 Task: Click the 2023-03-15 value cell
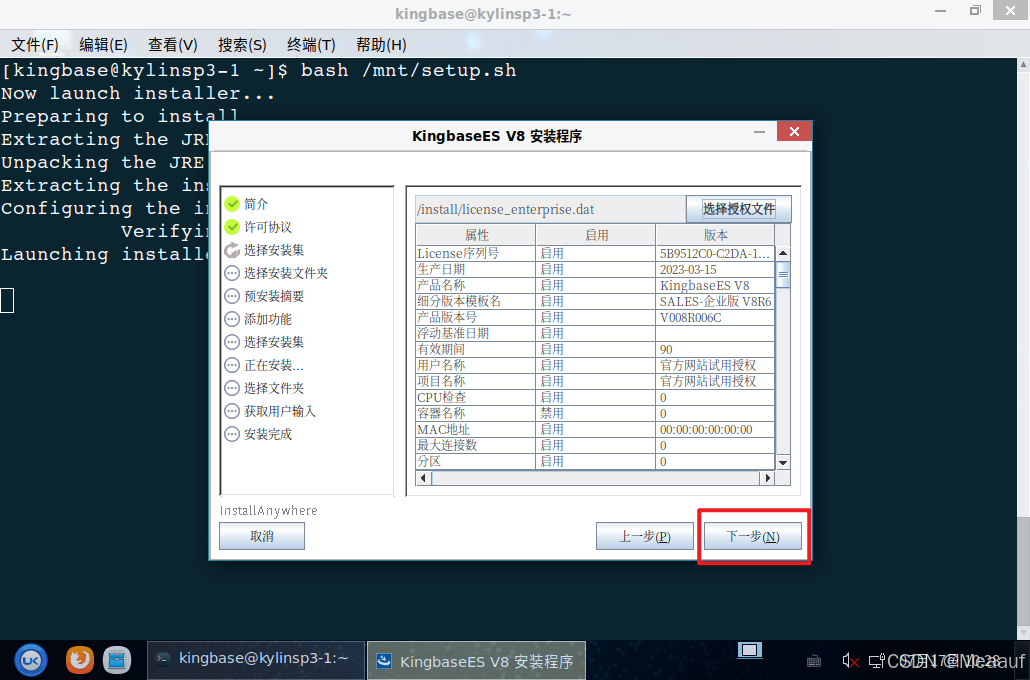pos(715,269)
